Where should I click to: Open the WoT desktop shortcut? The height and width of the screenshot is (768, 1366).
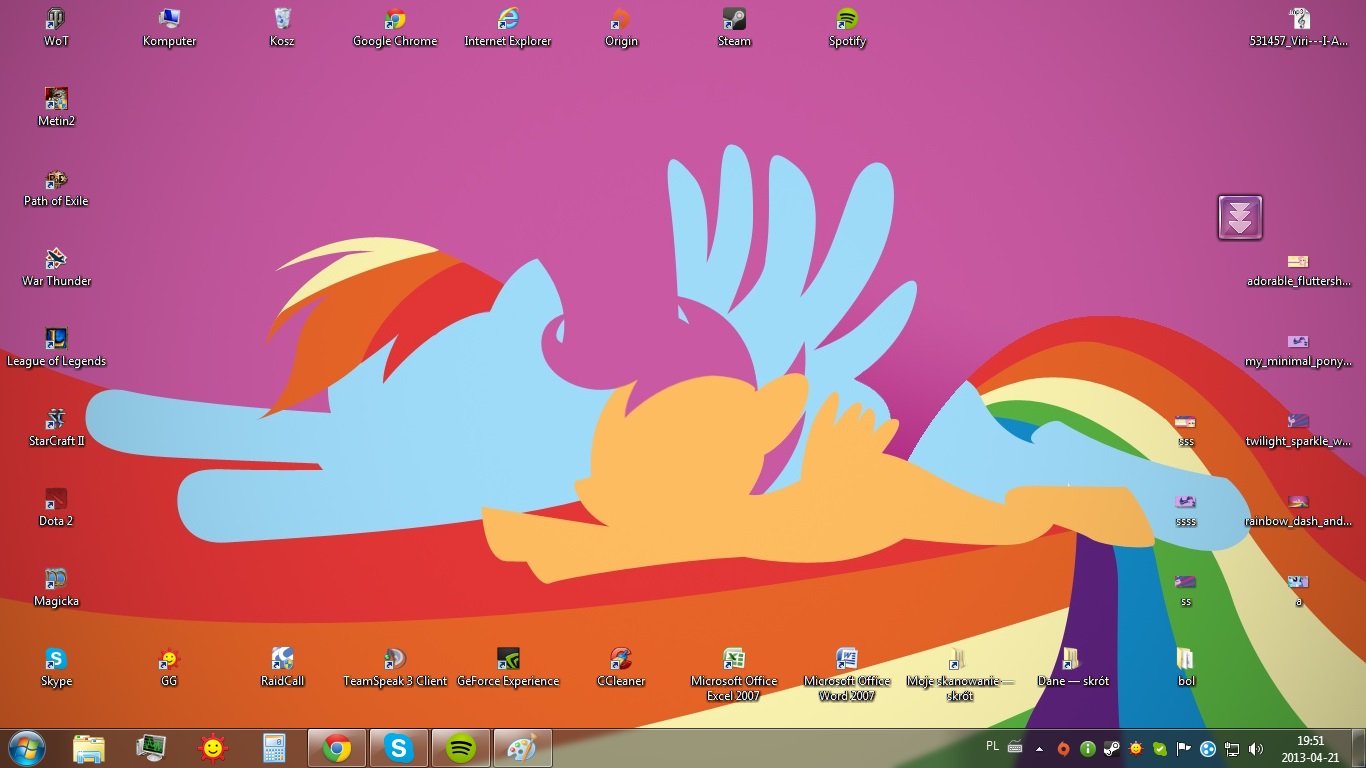tap(56, 28)
